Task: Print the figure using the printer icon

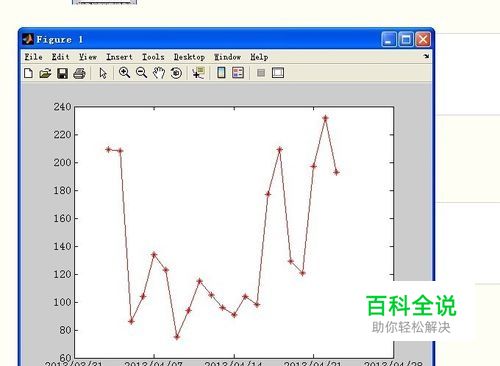Action: [79, 73]
